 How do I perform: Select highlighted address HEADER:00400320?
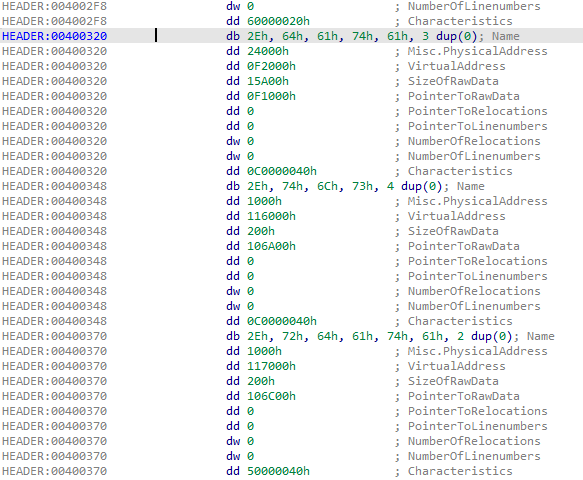tap(55, 36)
